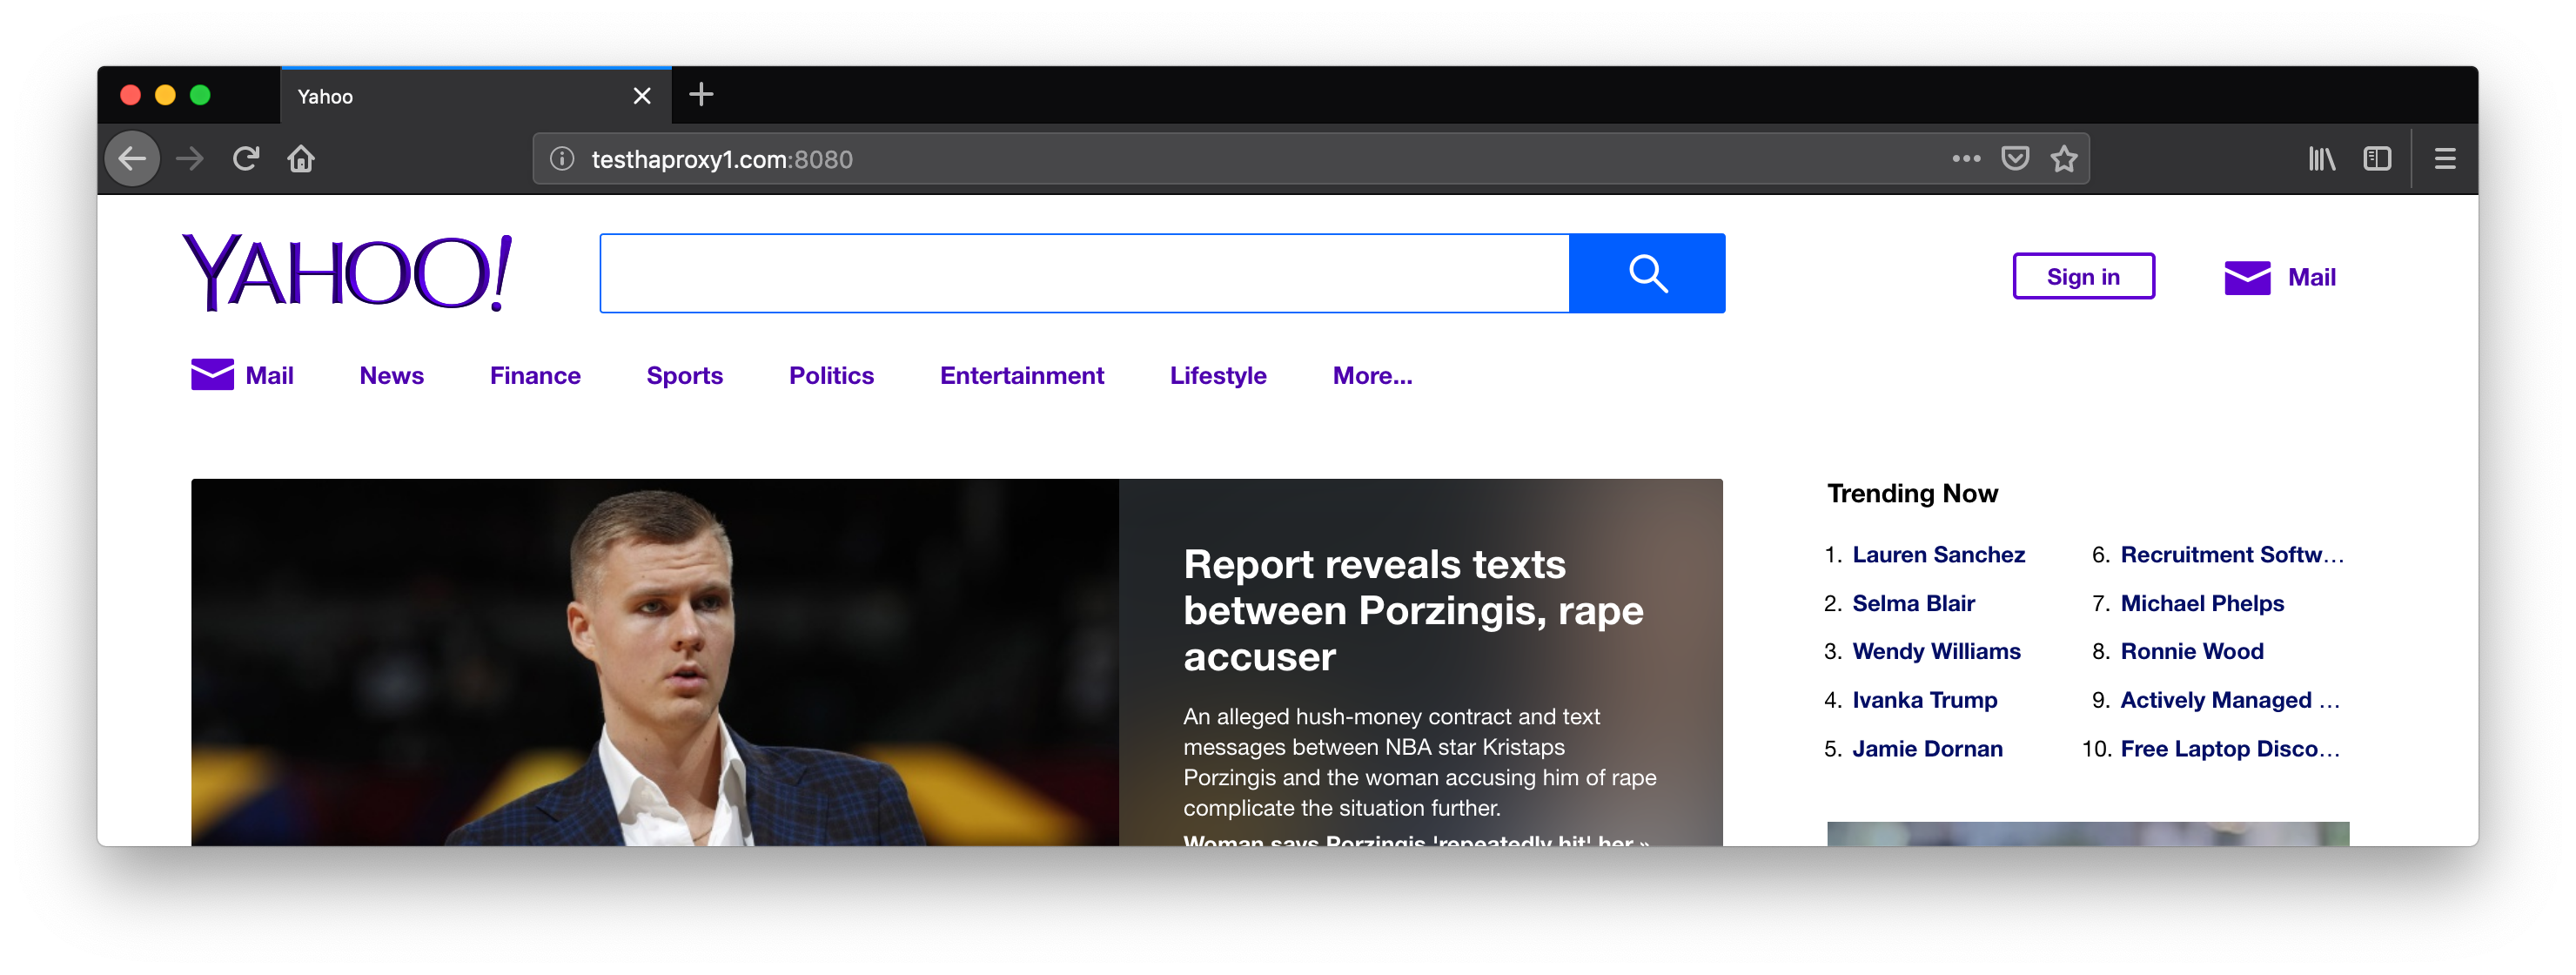
Task: Click the Porzingis story photo
Action: 655,662
